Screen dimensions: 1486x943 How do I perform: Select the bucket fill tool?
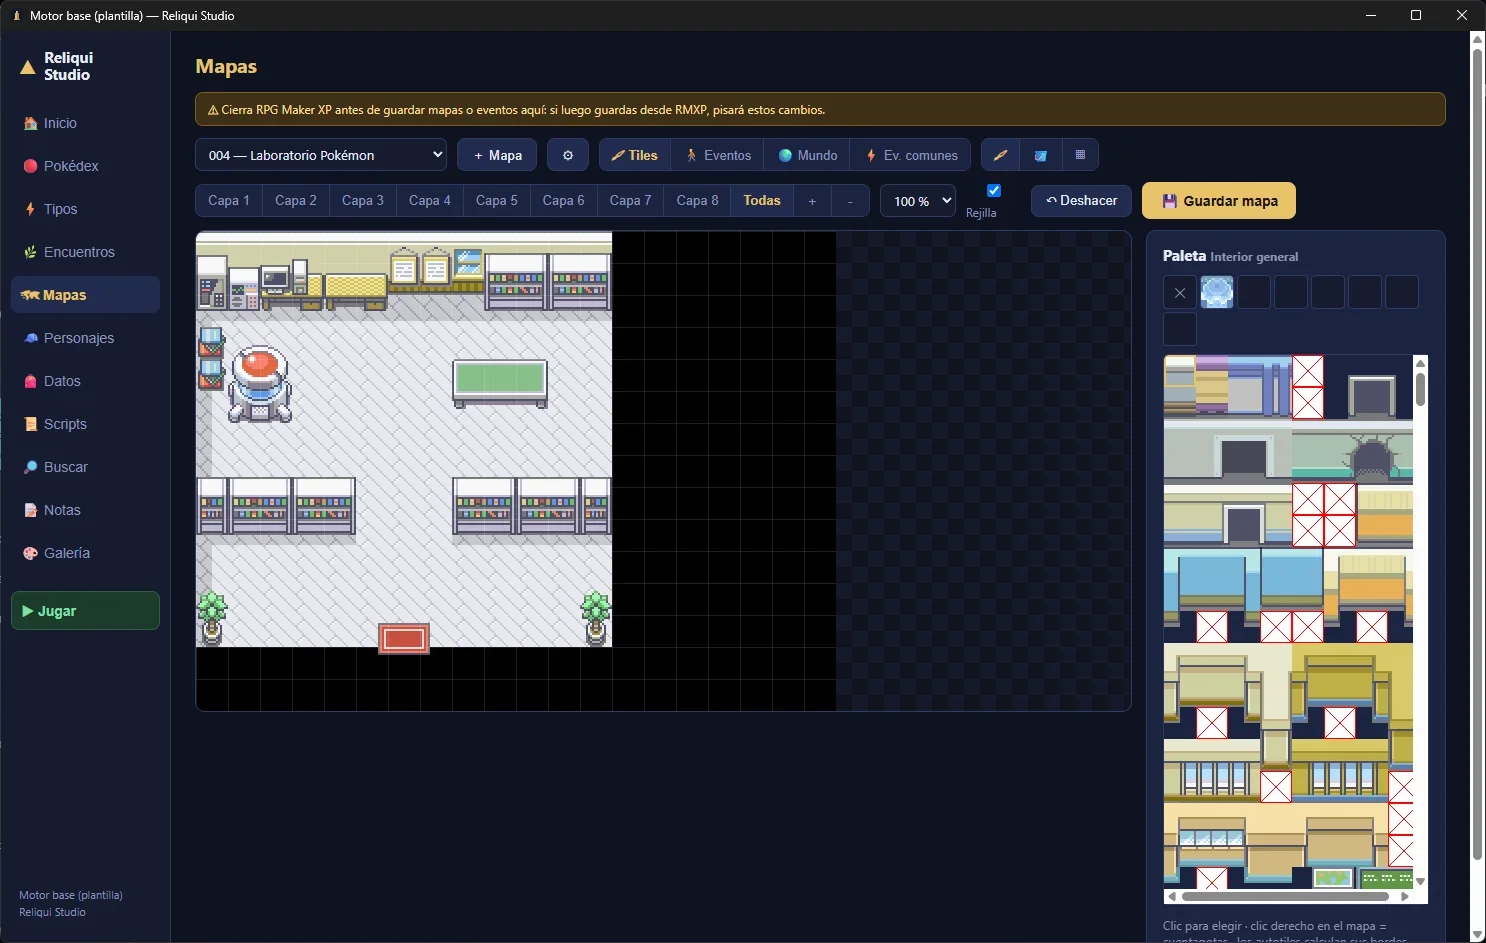tap(1040, 155)
